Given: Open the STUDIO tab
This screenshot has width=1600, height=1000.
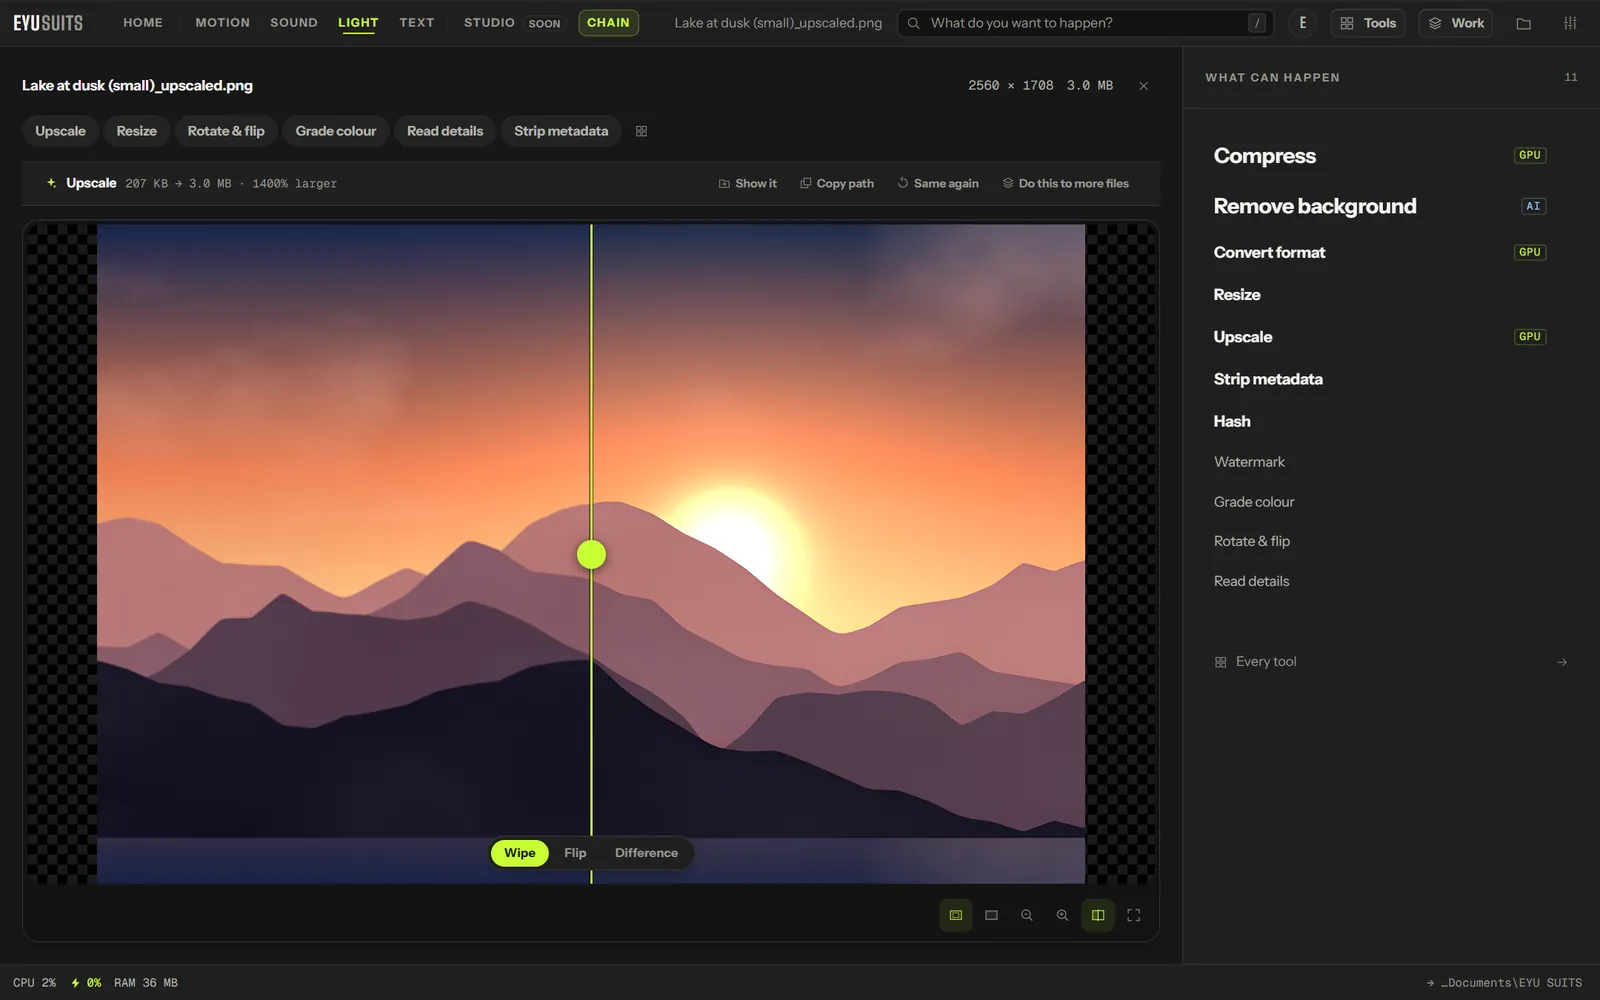Looking at the screenshot, I should coord(489,23).
